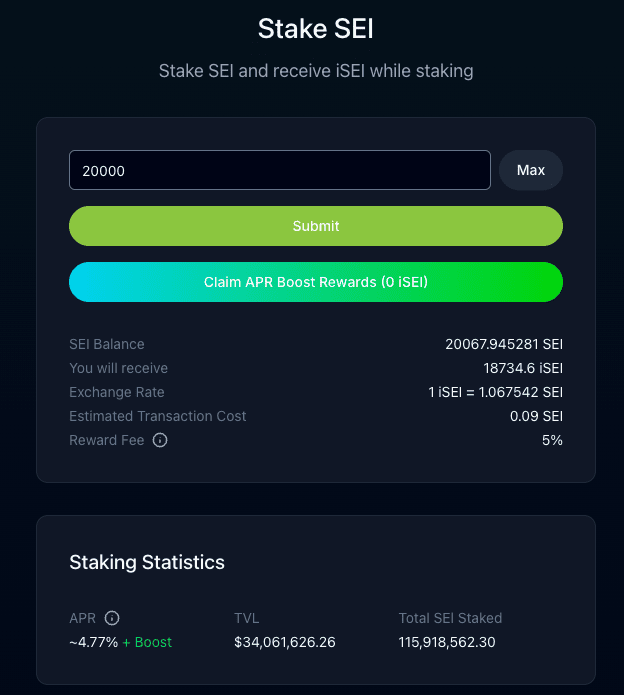Click the APR info icon
Image resolution: width=624 pixels, height=695 pixels.
tap(112, 618)
